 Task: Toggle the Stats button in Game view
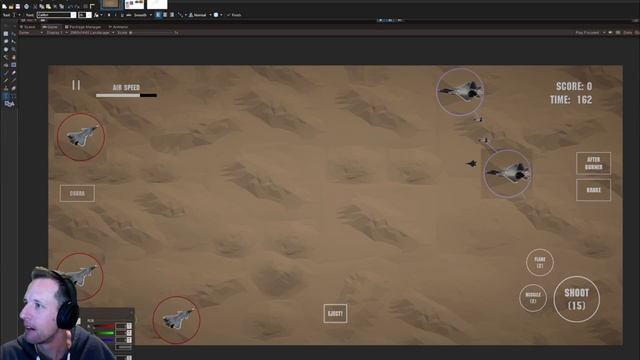[x=627, y=33]
